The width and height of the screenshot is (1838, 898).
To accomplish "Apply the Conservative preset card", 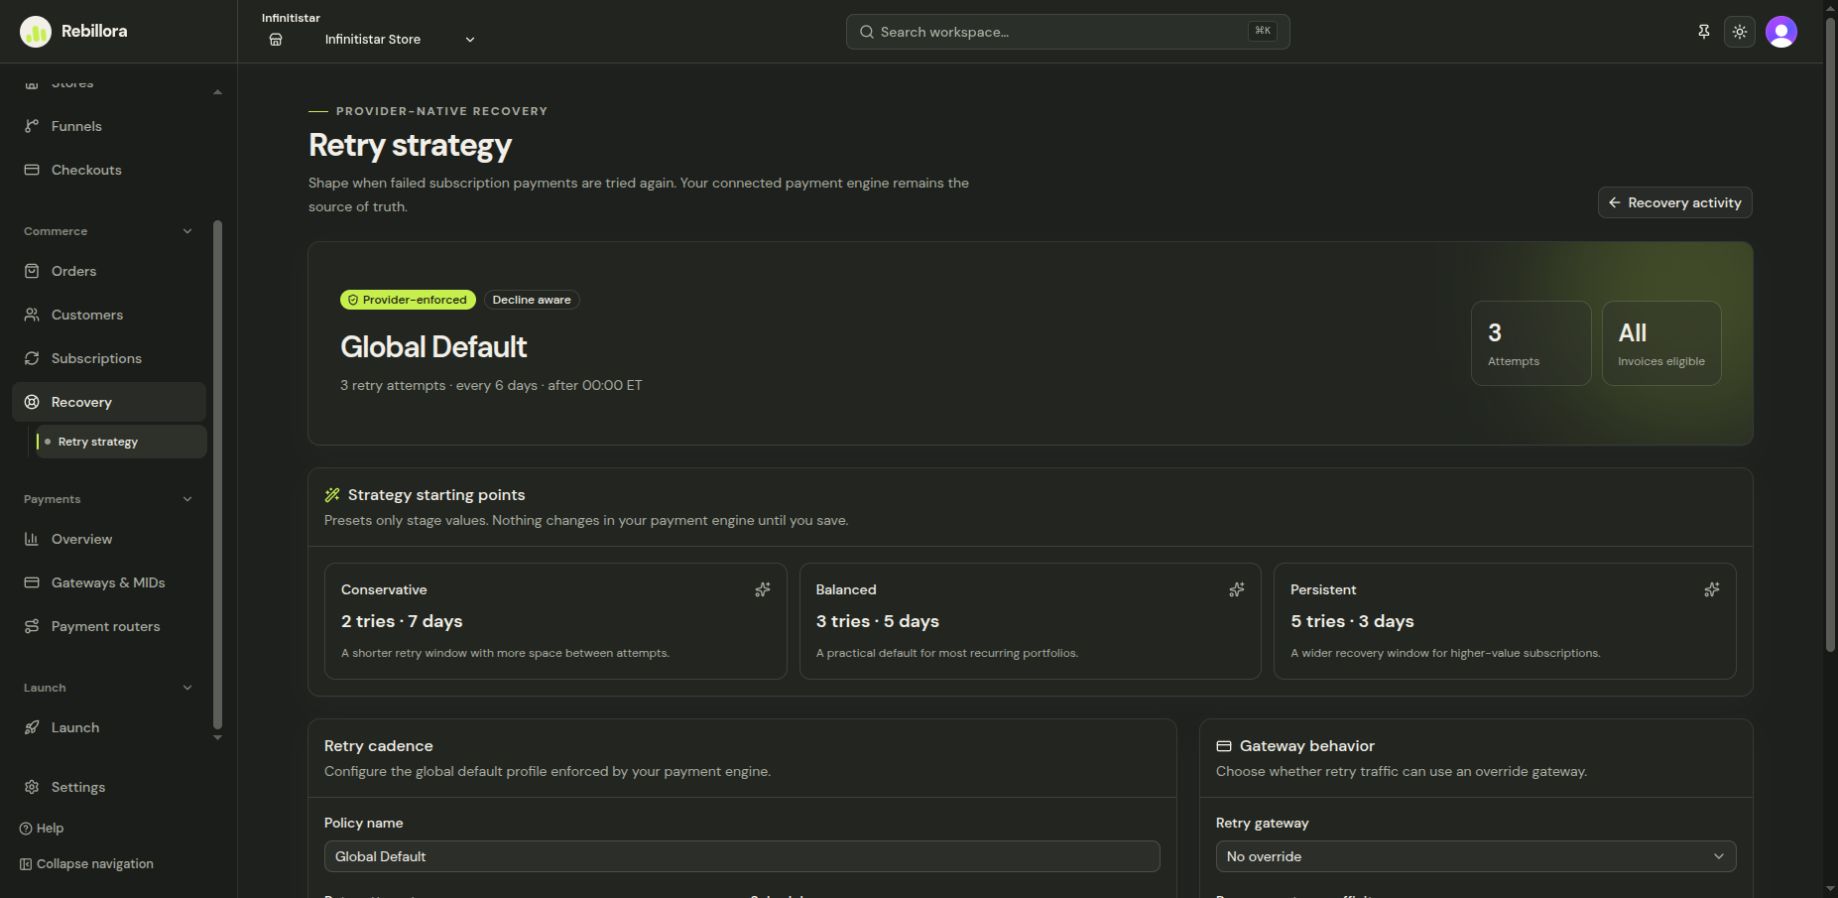I will tap(556, 621).
